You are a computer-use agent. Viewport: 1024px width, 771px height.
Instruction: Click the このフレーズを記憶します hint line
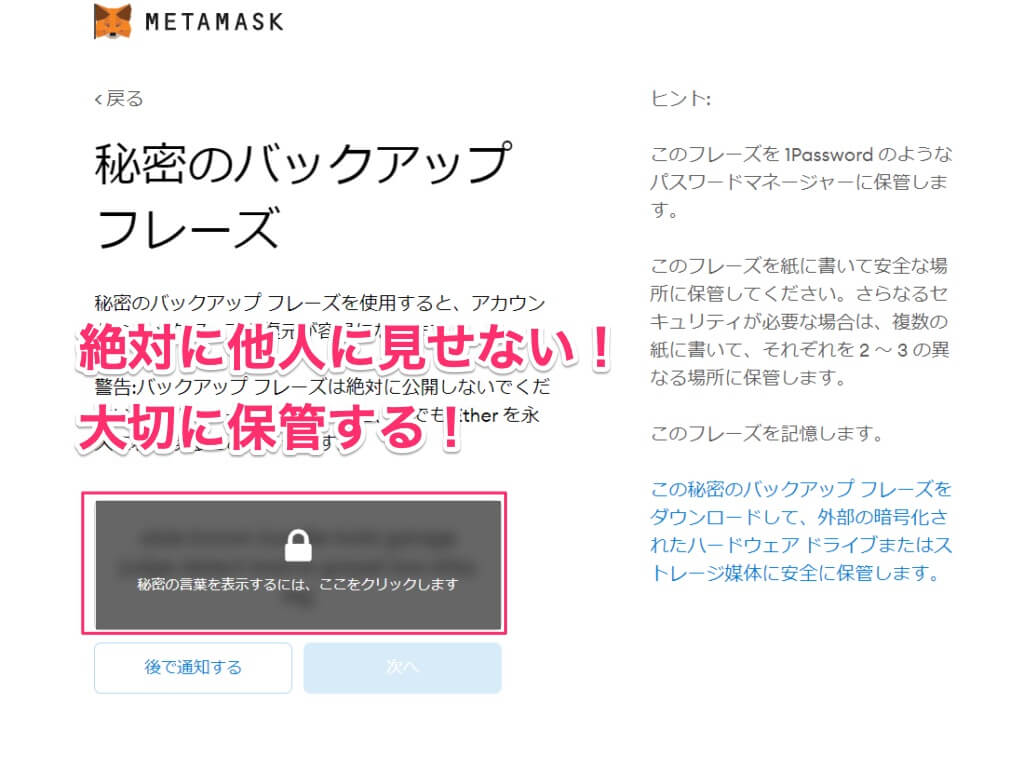(767, 433)
